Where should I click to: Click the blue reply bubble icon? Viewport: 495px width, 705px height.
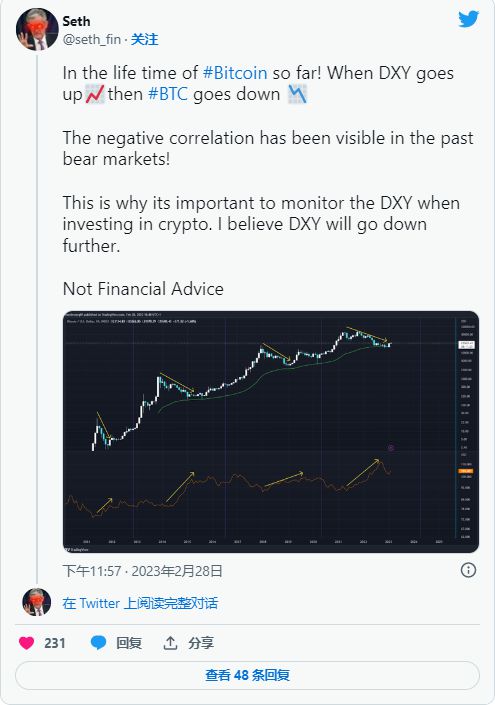pos(98,643)
